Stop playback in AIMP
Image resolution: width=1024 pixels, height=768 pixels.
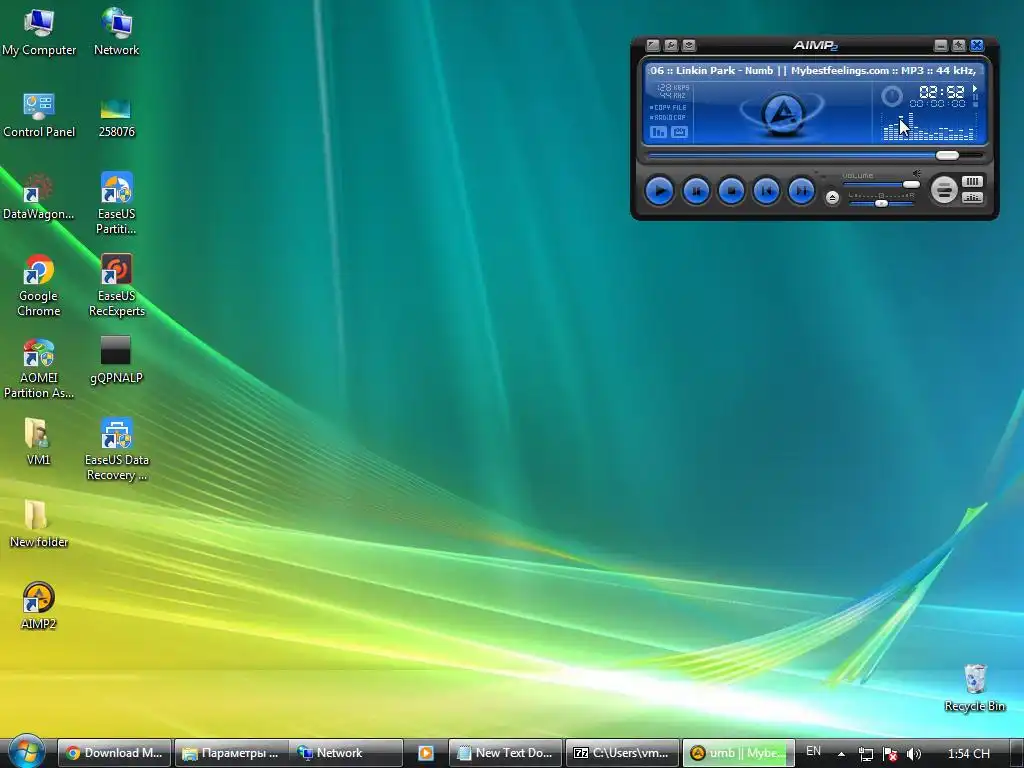click(x=731, y=191)
